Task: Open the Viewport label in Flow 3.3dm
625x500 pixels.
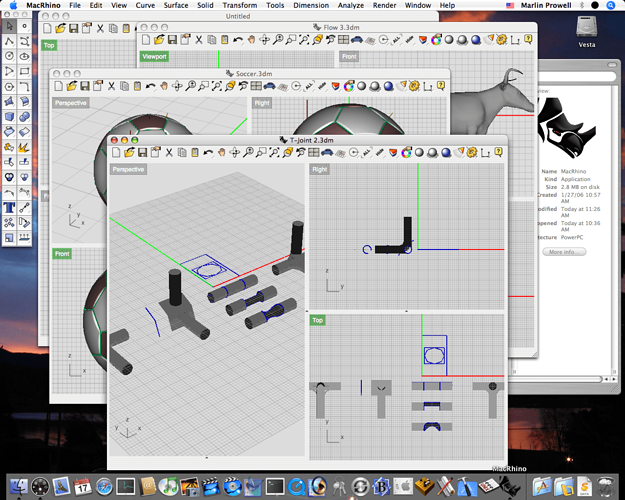Action: (x=154, y=57)
